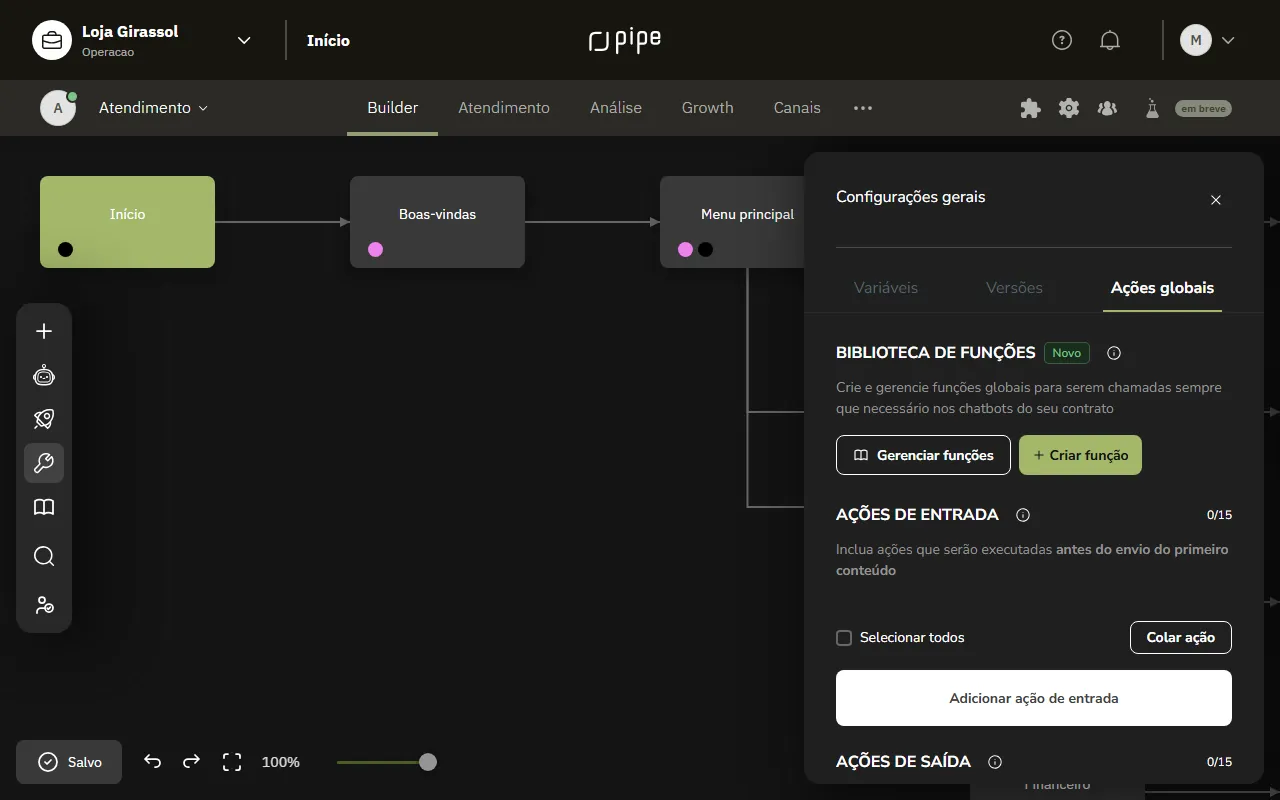Screen dimensions: 1280x800
Task: Switch to the Análise tab
Action: [616, 108]
